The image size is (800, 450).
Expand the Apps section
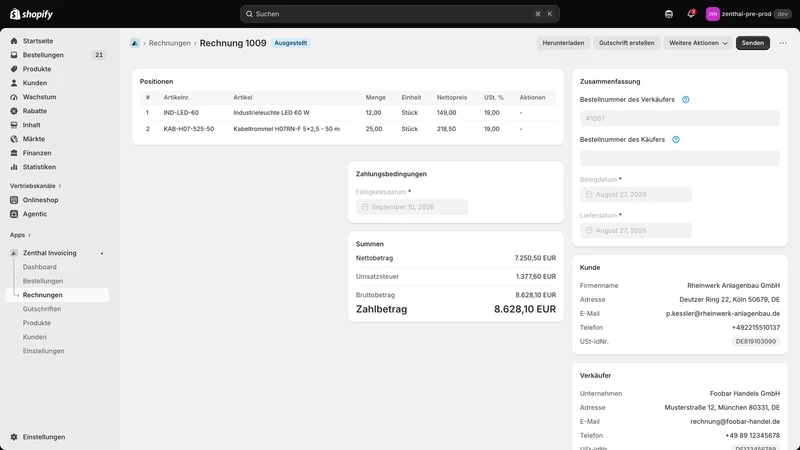pyautogui.click(x=20, y=235)
